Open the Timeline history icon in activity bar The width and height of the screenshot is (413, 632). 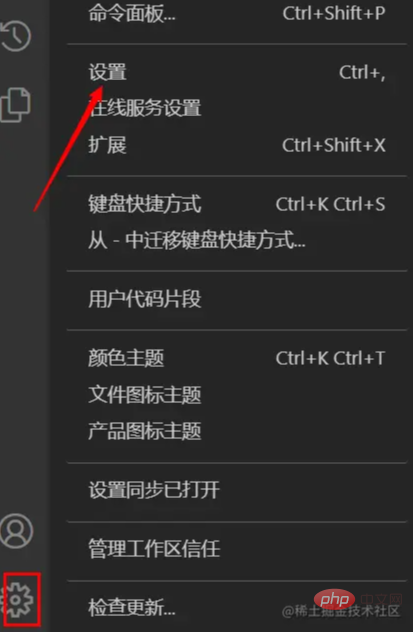point(15,36)
